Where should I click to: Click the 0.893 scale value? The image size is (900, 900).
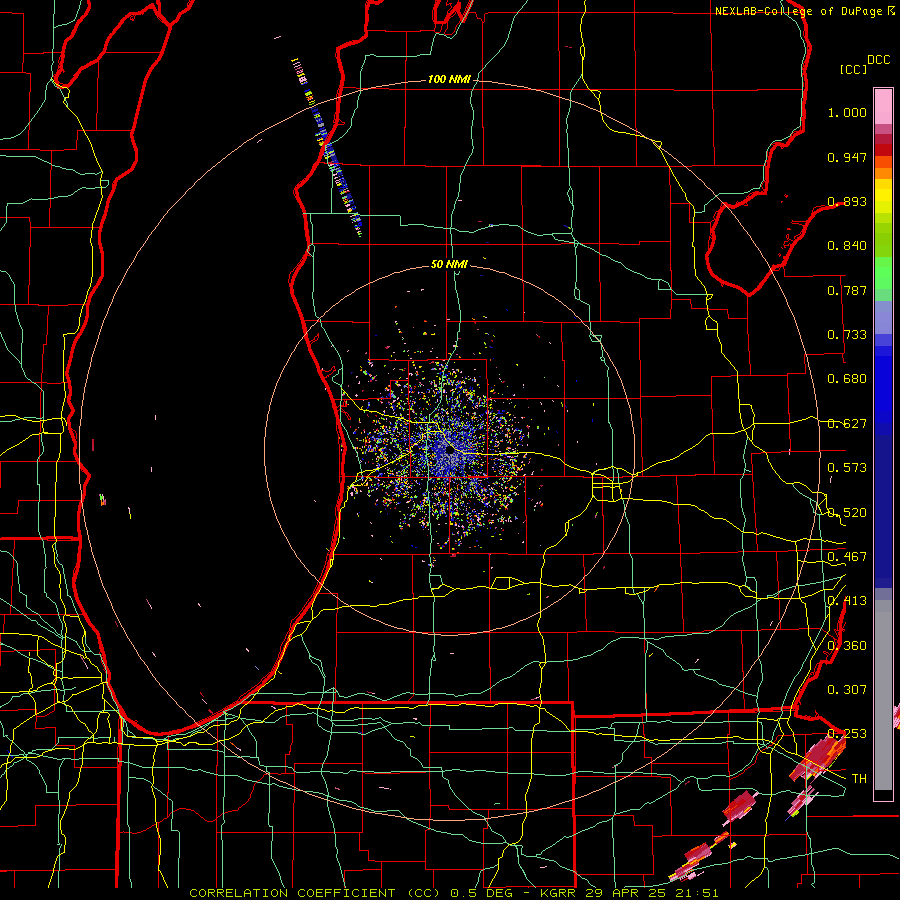[x=847, y=201]
